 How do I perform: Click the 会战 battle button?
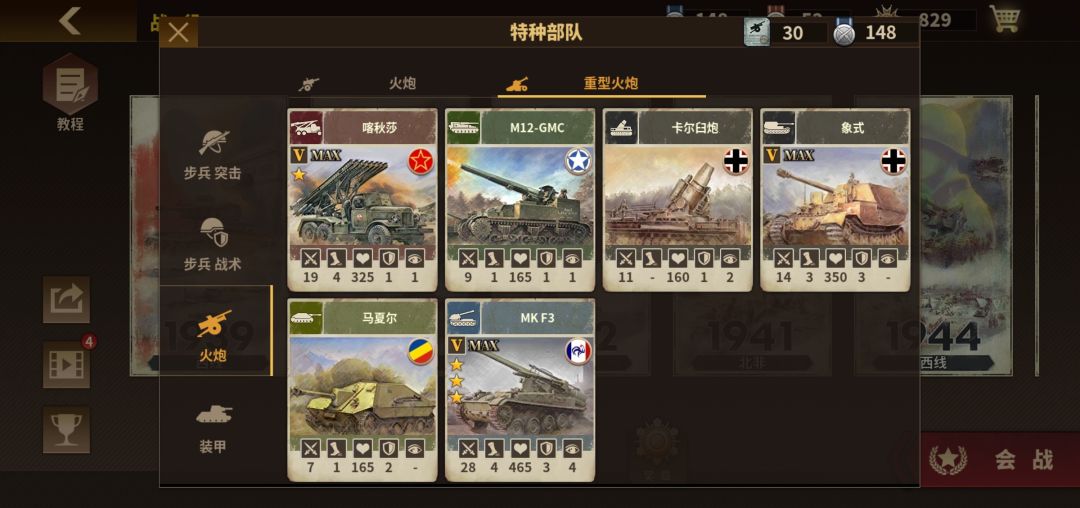pos(1000,460)
